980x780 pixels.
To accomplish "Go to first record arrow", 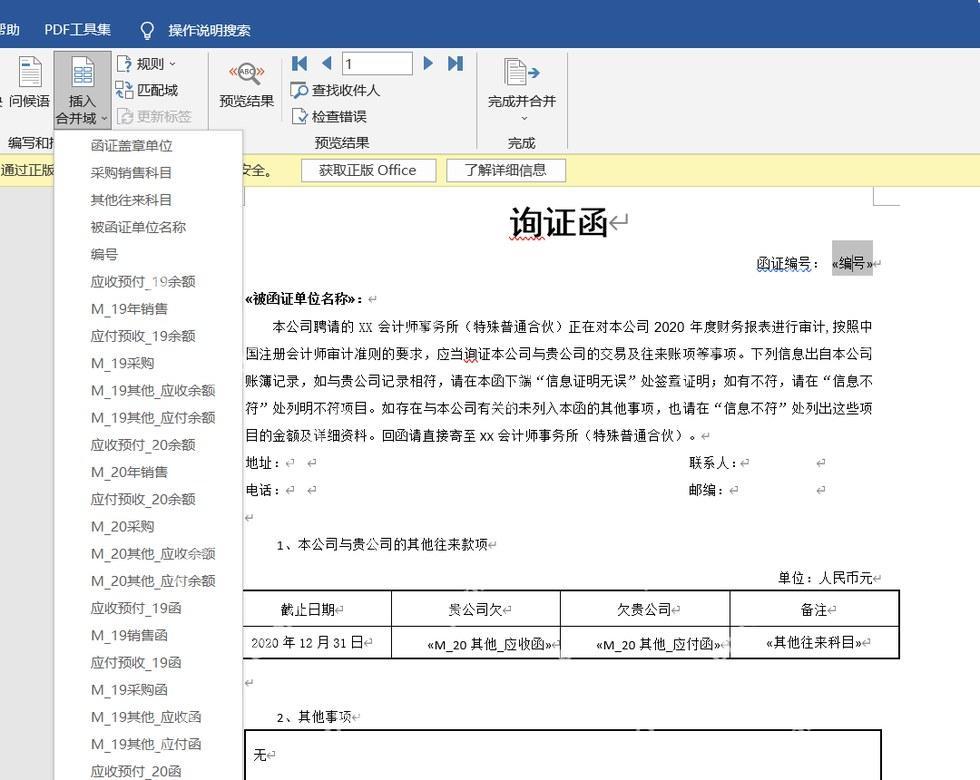I will pos(299,63).
